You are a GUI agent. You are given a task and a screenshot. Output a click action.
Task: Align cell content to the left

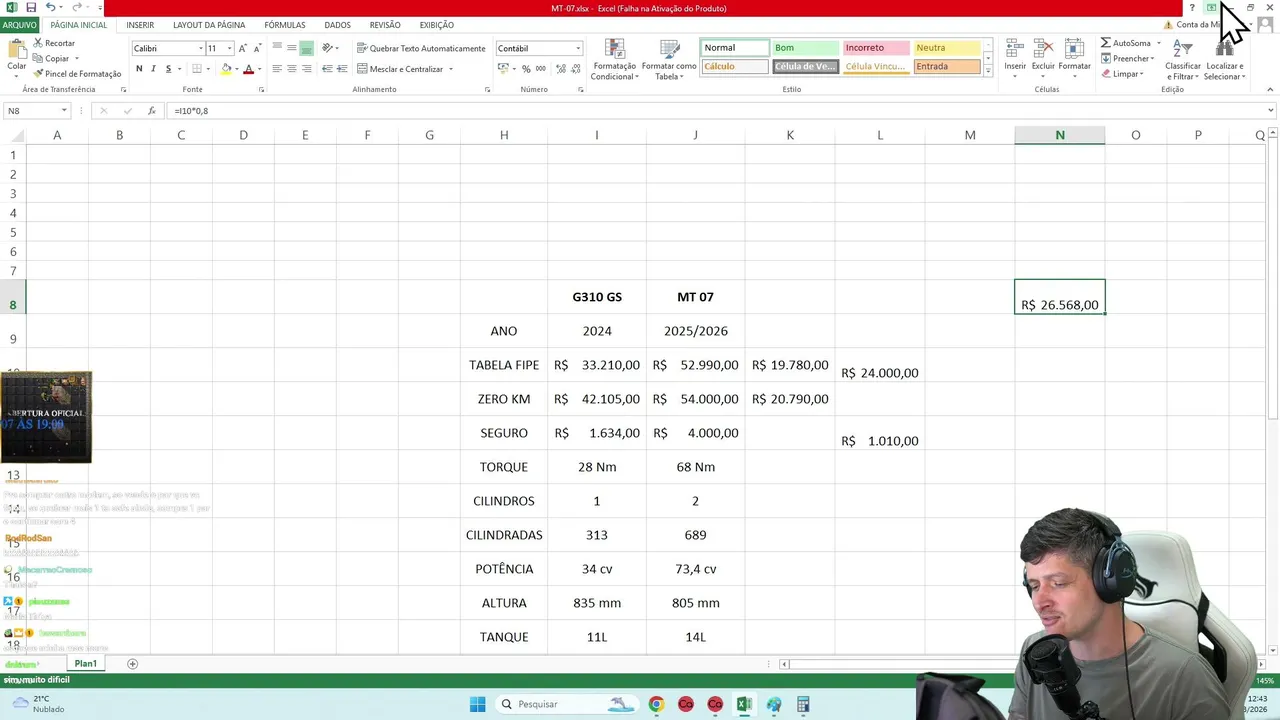coord(277,69)
